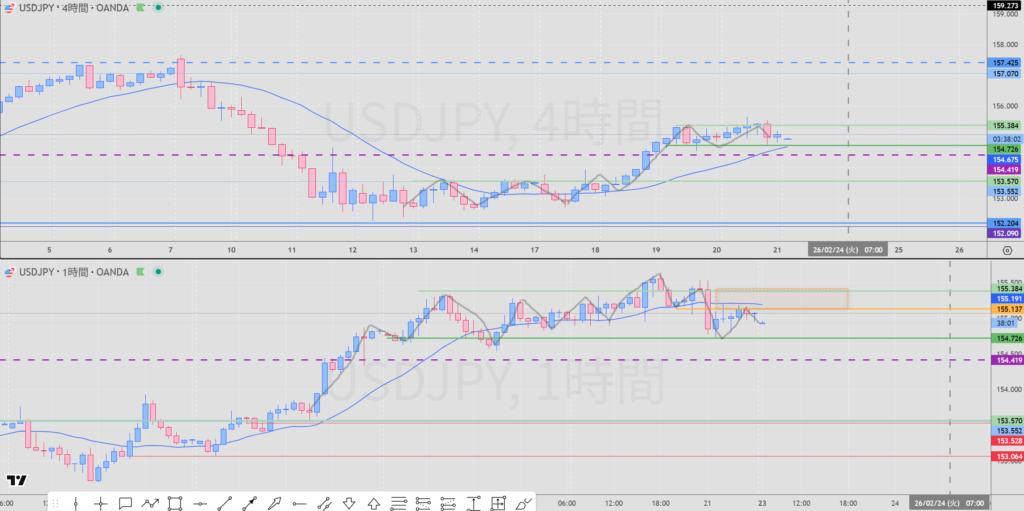Click the TradingView logo in bottom-left
The height and width of the screenshot is (511, 1024).
15,481
